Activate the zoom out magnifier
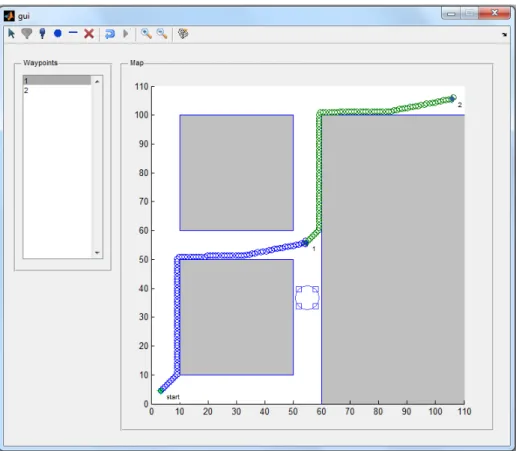This screenshot has height=451, width=516. 162,33
